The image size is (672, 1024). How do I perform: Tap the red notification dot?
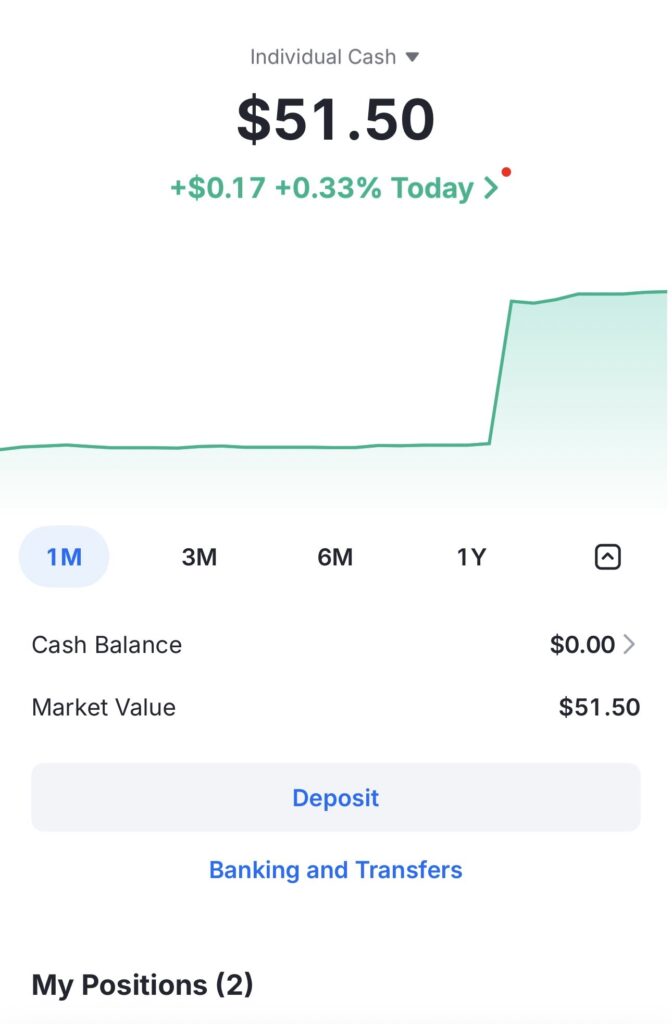click(x=506, y=172)
